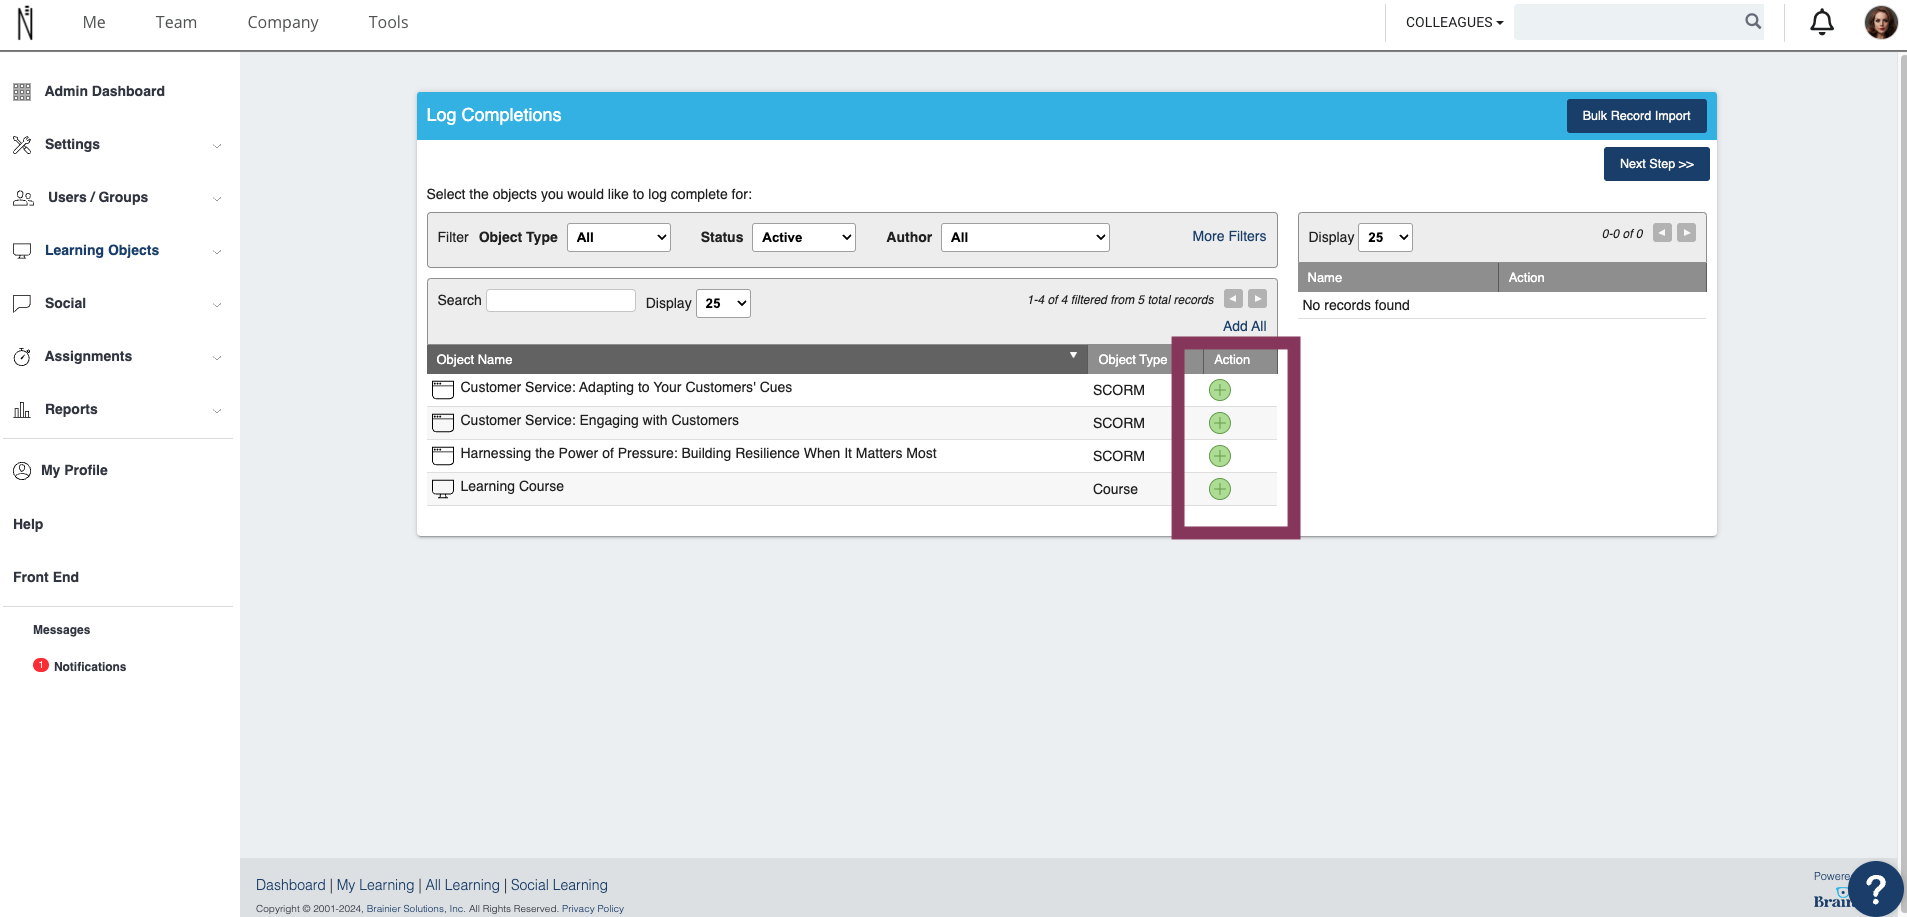1907x917 pixels.
Task: Go to Front End from sidebar
Action: [46, 577]
